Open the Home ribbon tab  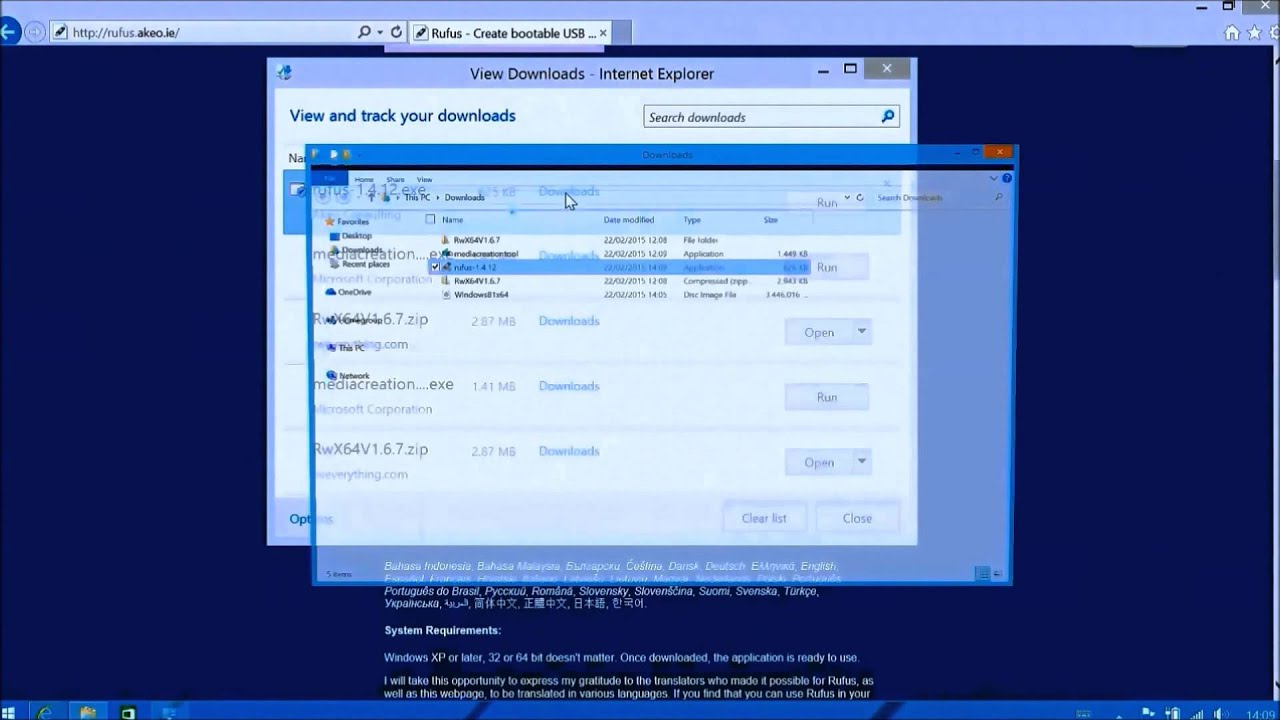pyautogui.click(x=364, y=179)
